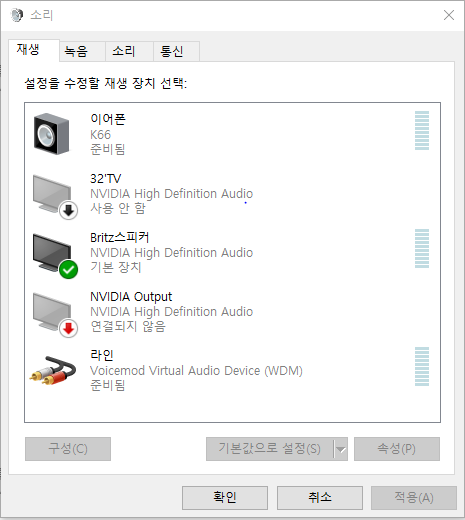The height and width of the screenshot is (520, 465).
Task: Switch to the 통신 tab
Action: click(x=177, y=51)
